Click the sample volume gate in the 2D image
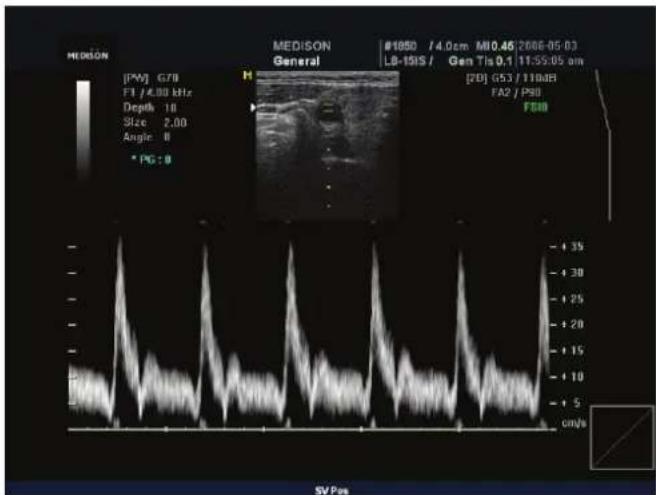 tap(328, 110)
